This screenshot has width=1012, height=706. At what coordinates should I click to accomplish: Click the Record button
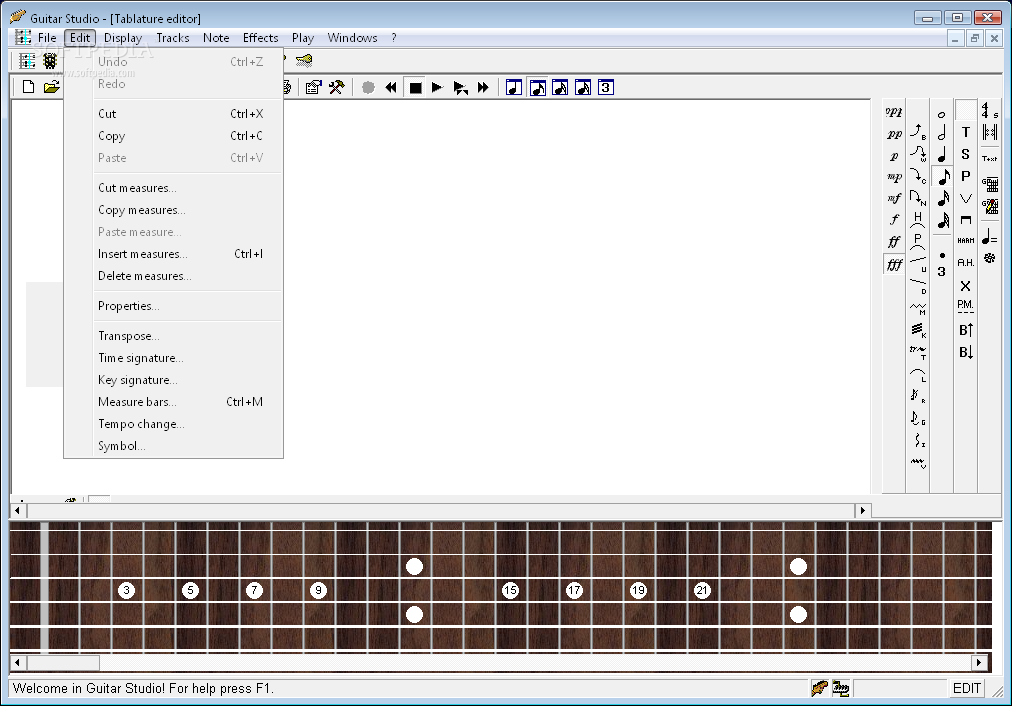[368, 88]
